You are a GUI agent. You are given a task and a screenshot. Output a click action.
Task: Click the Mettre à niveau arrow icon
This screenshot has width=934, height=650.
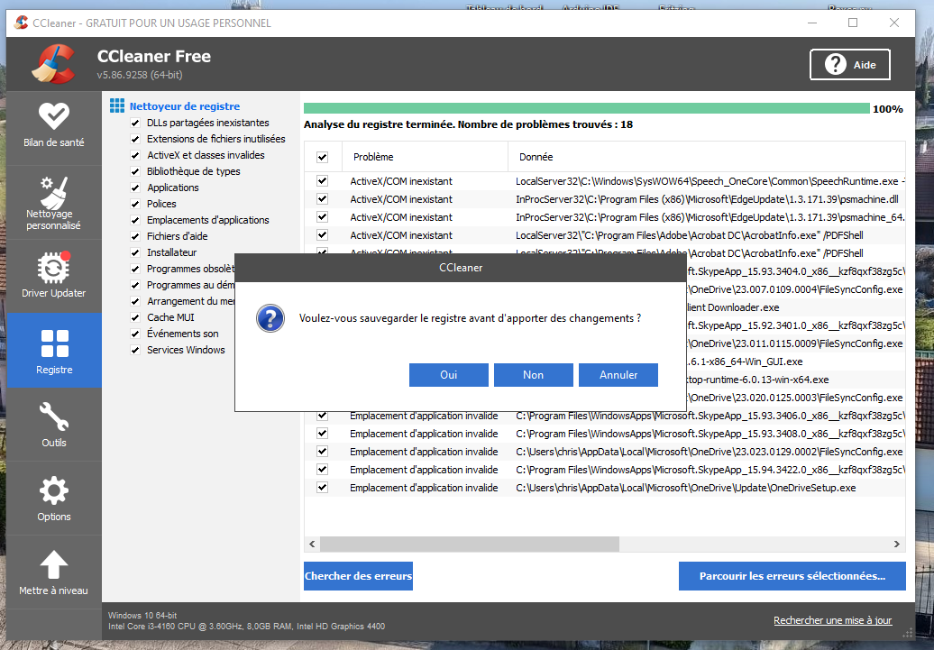54,564
